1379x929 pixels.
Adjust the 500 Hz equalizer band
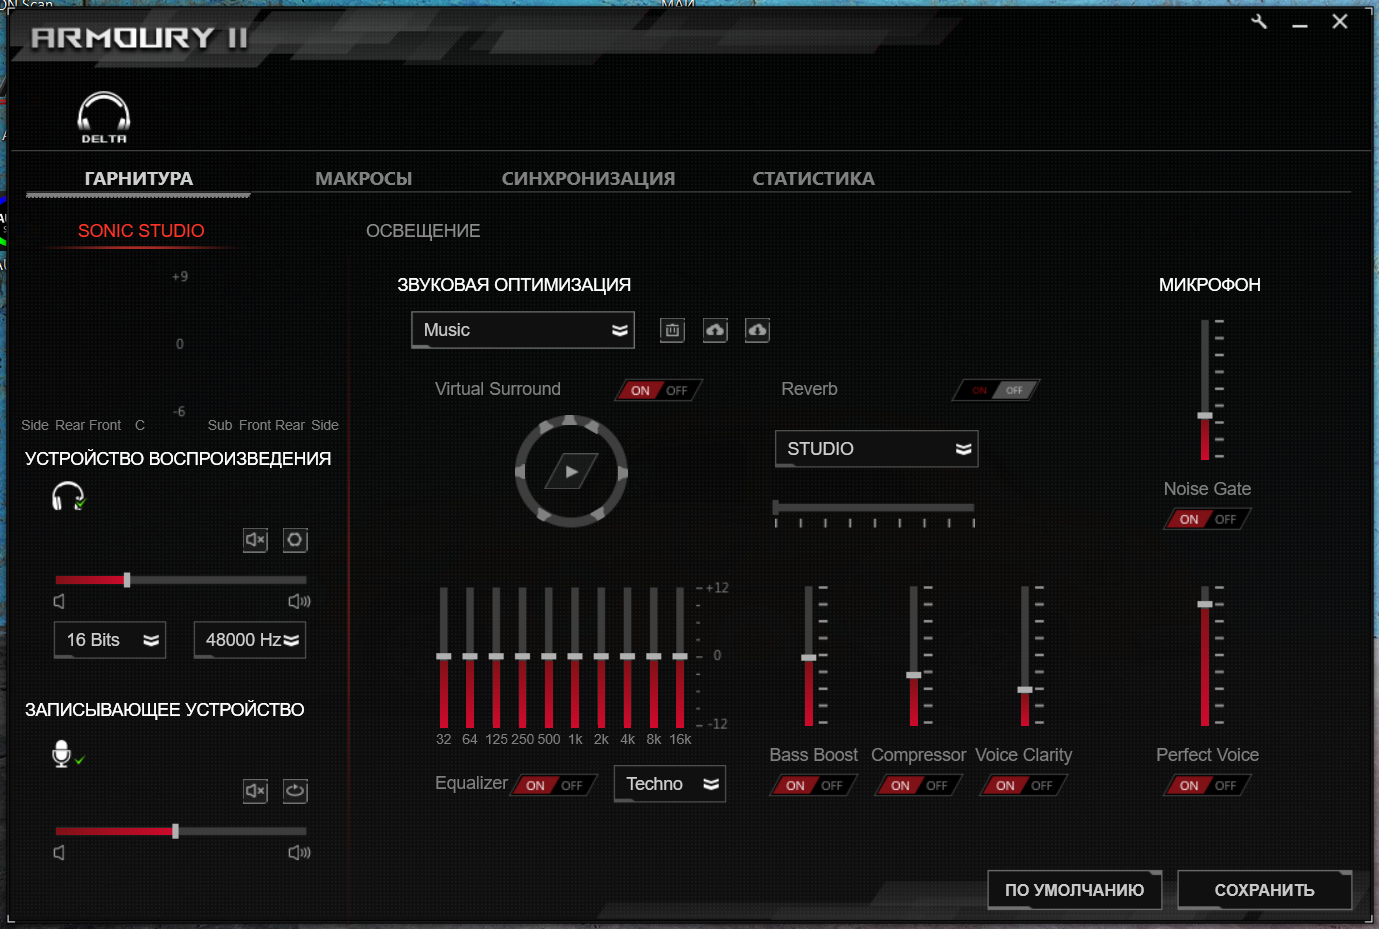click(x=549, y=657)
